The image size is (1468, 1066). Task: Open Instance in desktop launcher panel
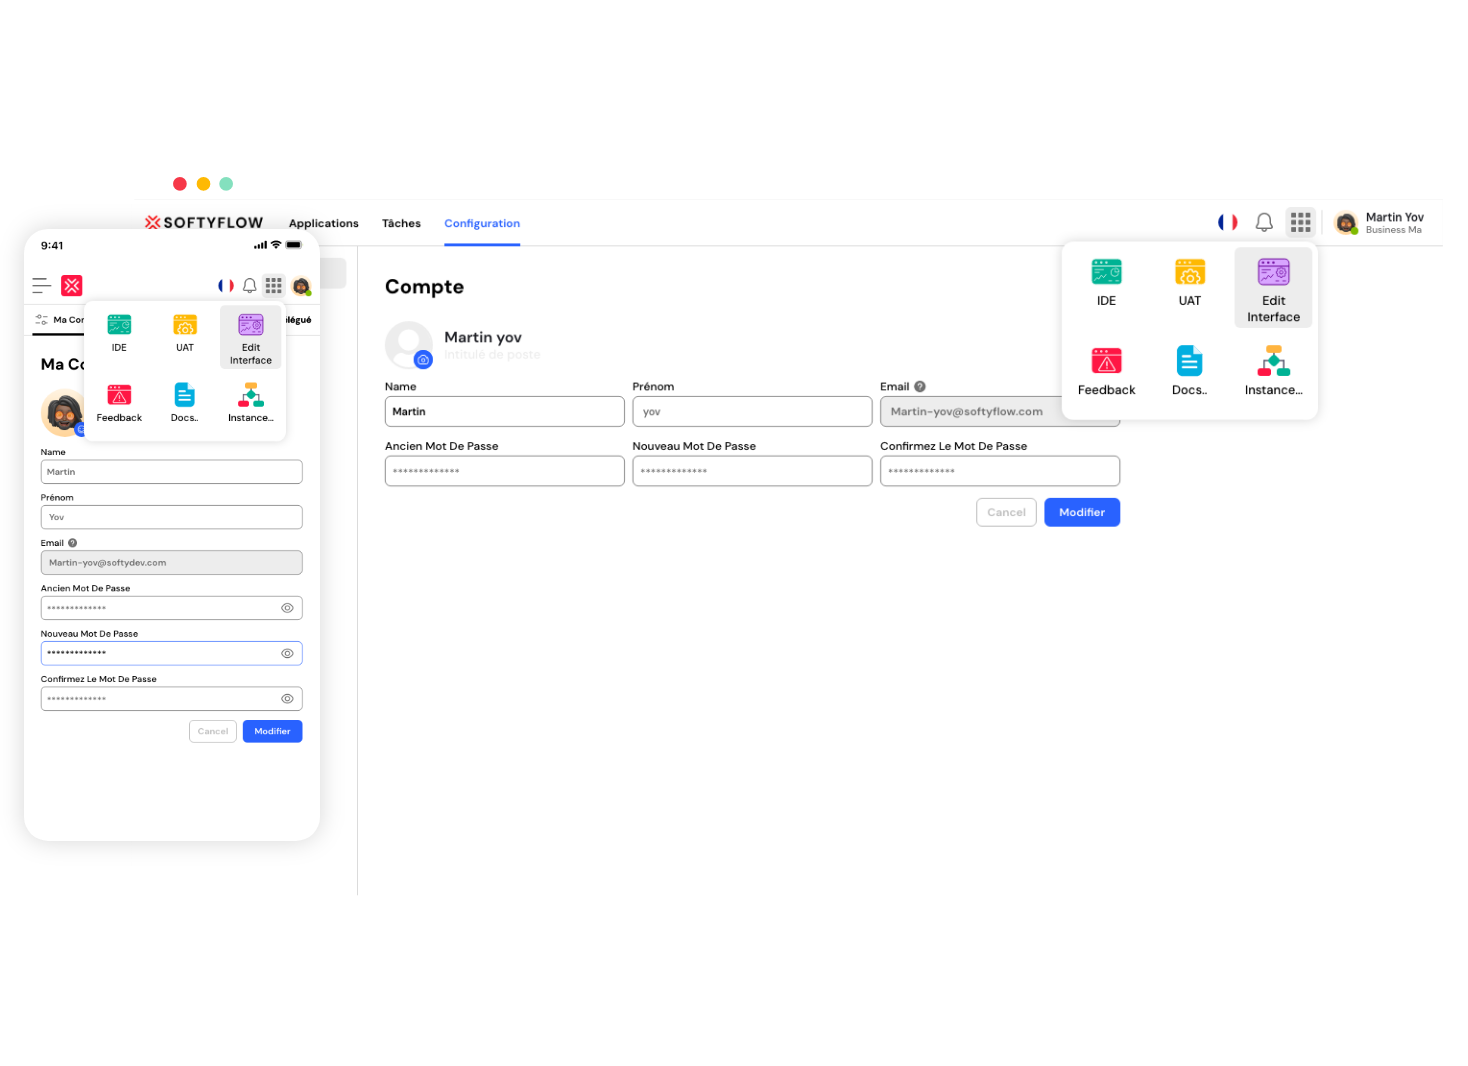[1273, 371]
